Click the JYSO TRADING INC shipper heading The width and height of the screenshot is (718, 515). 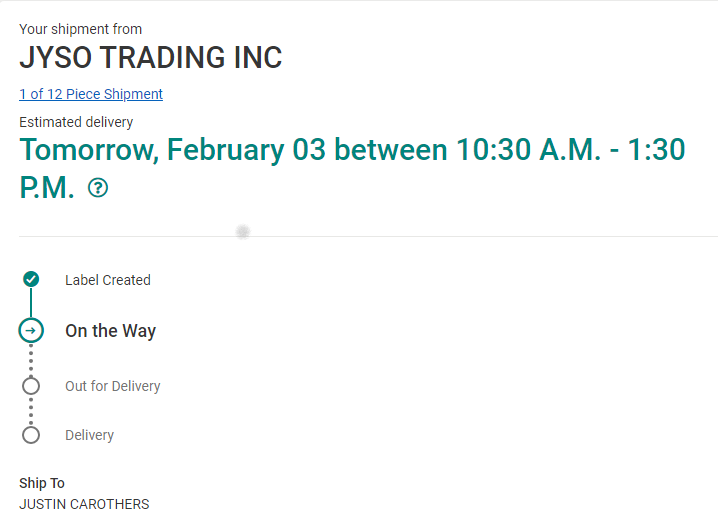click(151, 58)
